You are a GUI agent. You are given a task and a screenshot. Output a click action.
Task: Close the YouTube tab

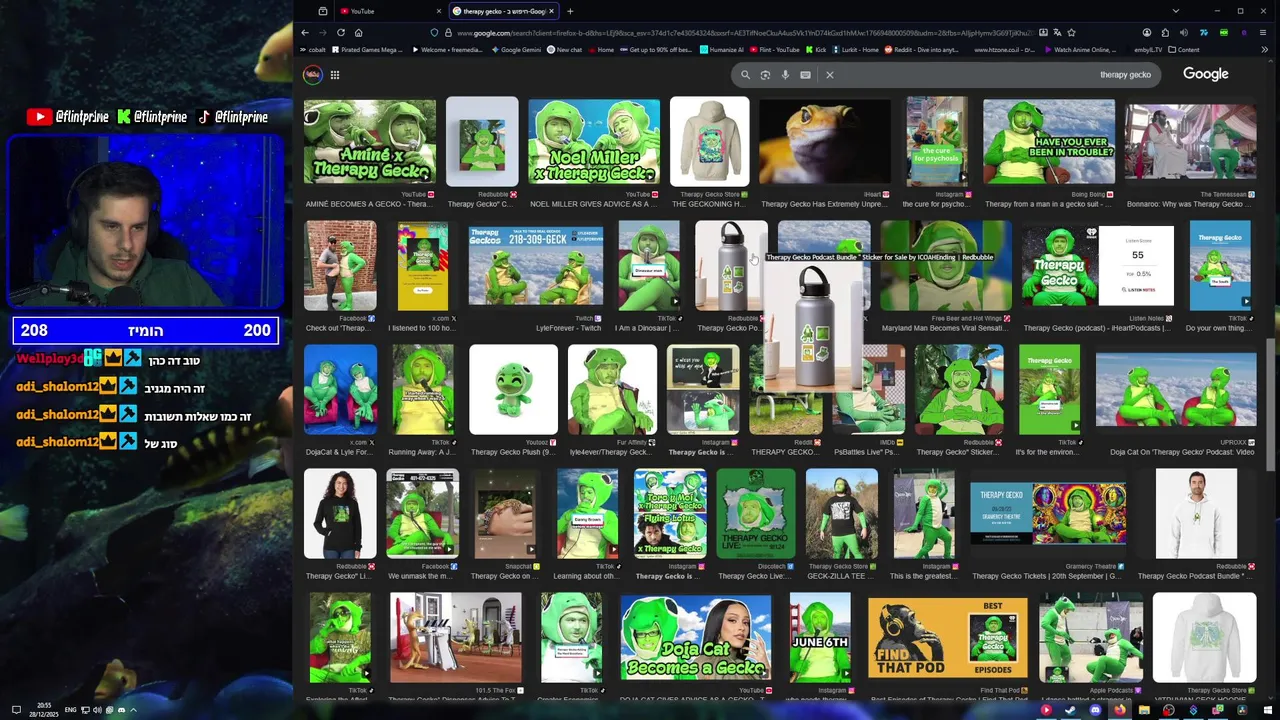[438, 11]
